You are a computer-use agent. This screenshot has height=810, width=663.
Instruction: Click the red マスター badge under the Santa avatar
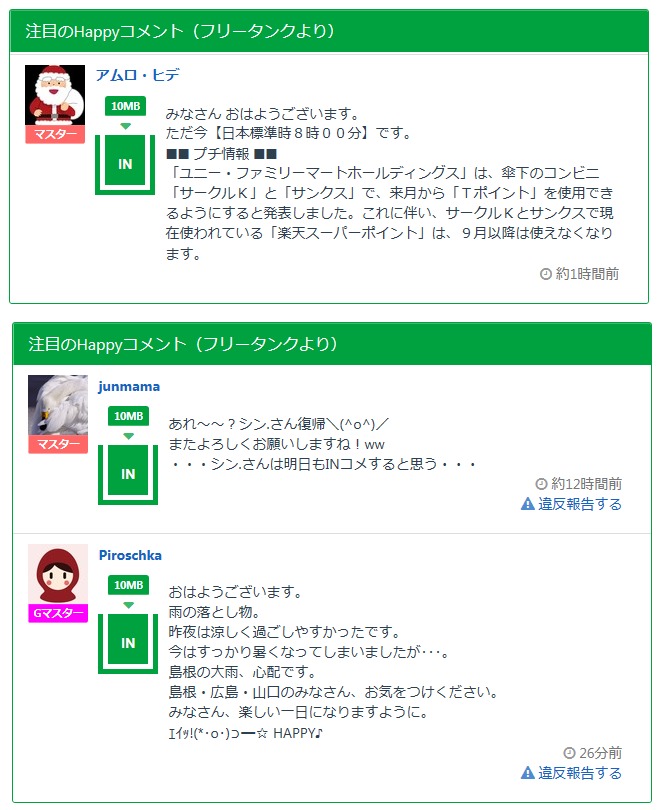pos(55,134)
